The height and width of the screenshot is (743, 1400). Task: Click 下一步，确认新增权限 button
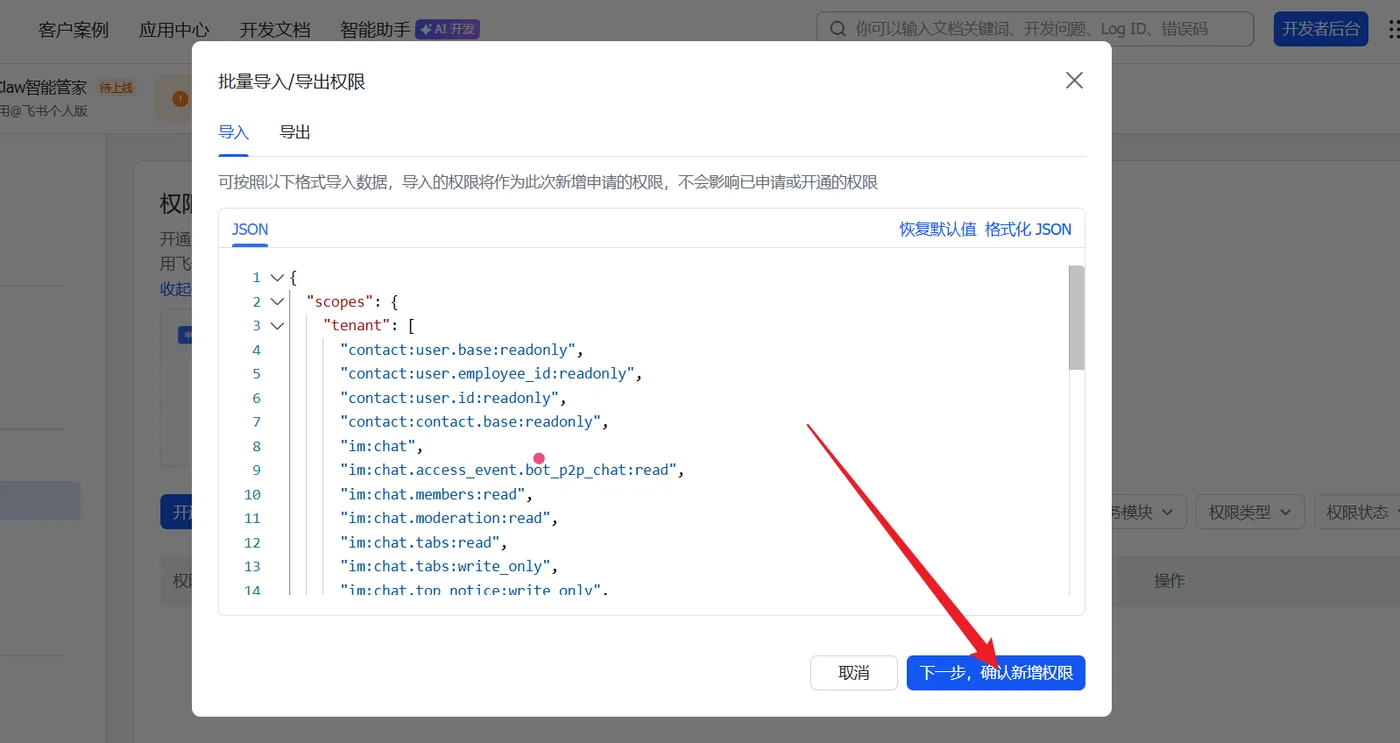click(996, 673)
